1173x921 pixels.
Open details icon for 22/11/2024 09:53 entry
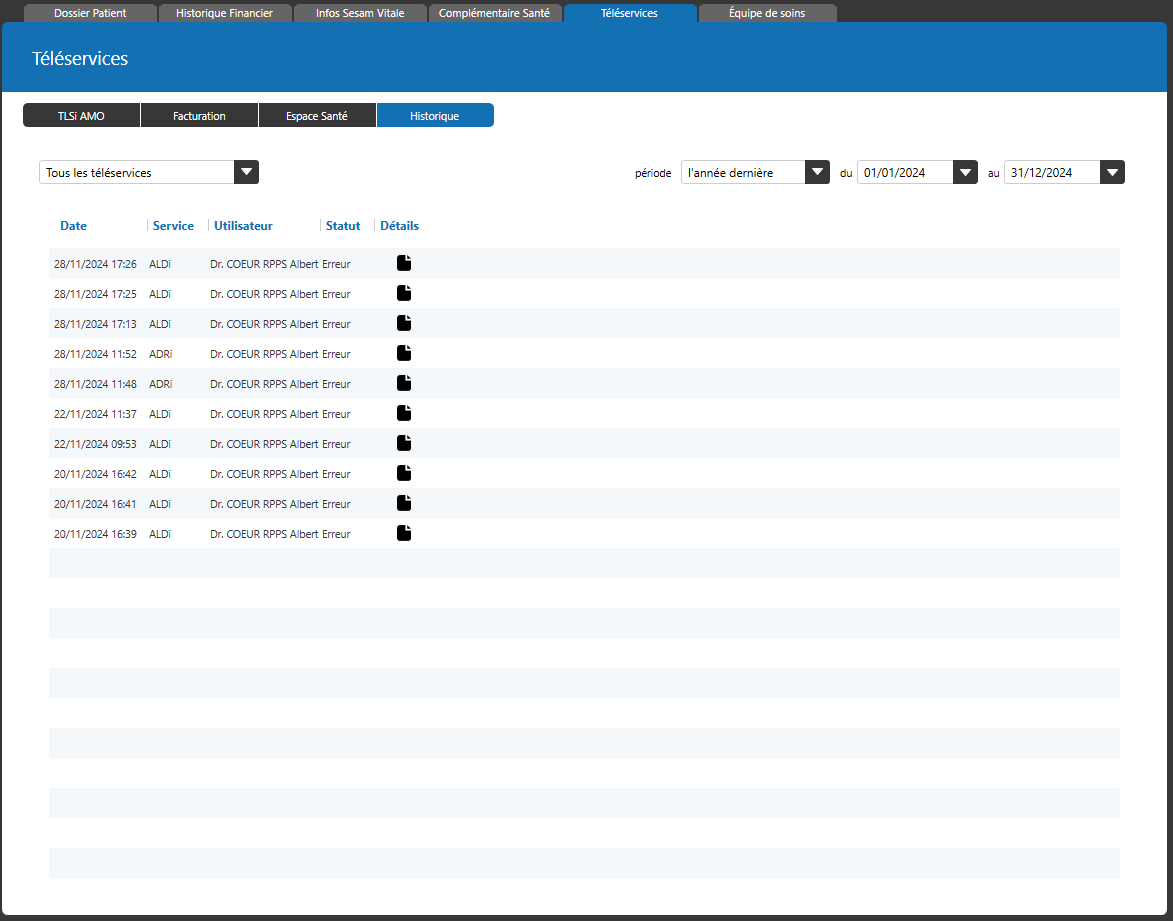(x=404, y=443)
